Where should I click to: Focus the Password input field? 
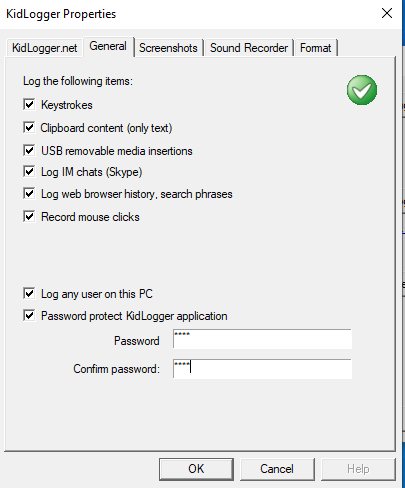point(262,339)
